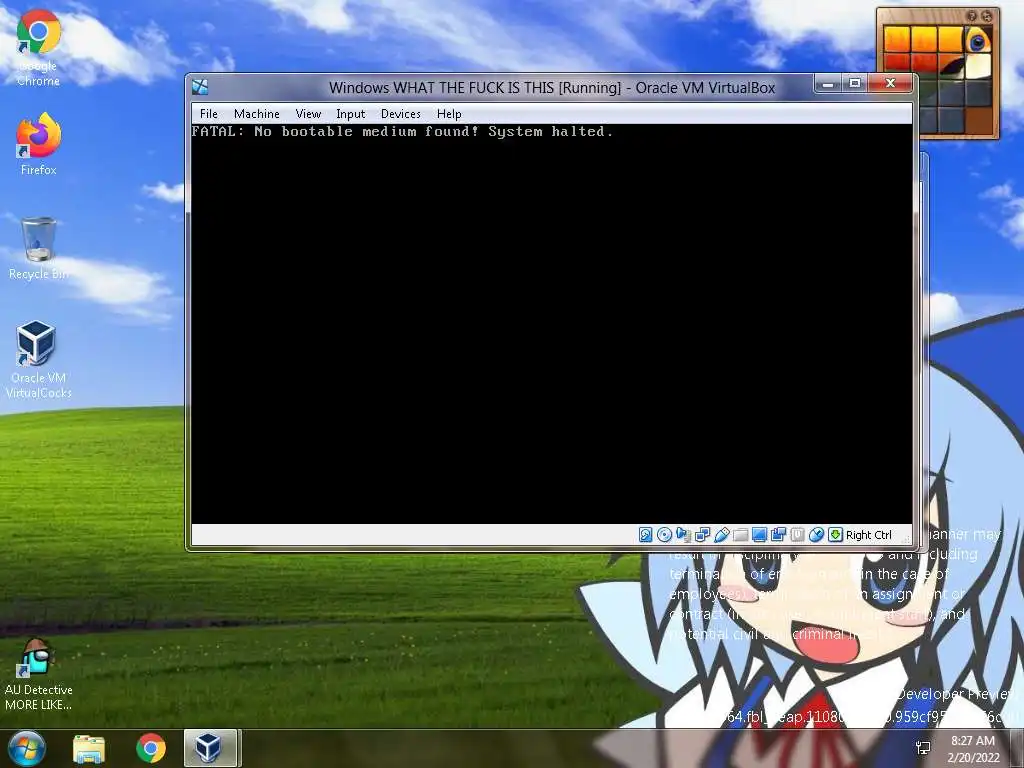Click the 8:27 AM taskbar clock
Viewport: 1024px width, 768px height.
[972, 741]
